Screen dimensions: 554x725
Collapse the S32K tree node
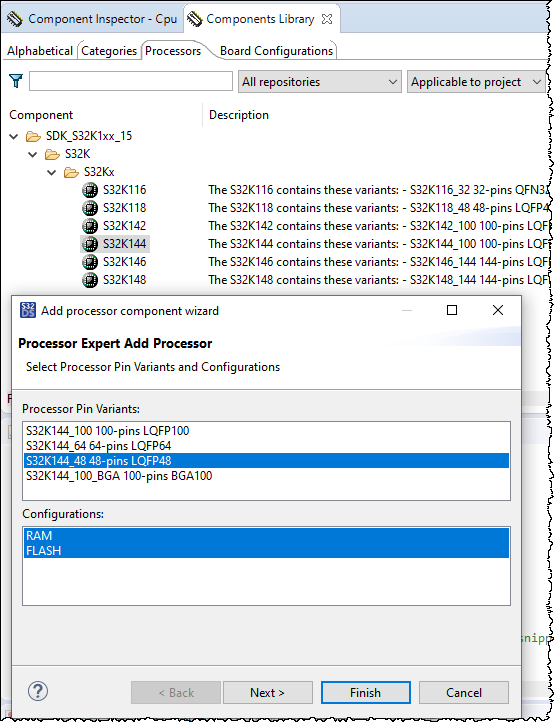[33, 154]
